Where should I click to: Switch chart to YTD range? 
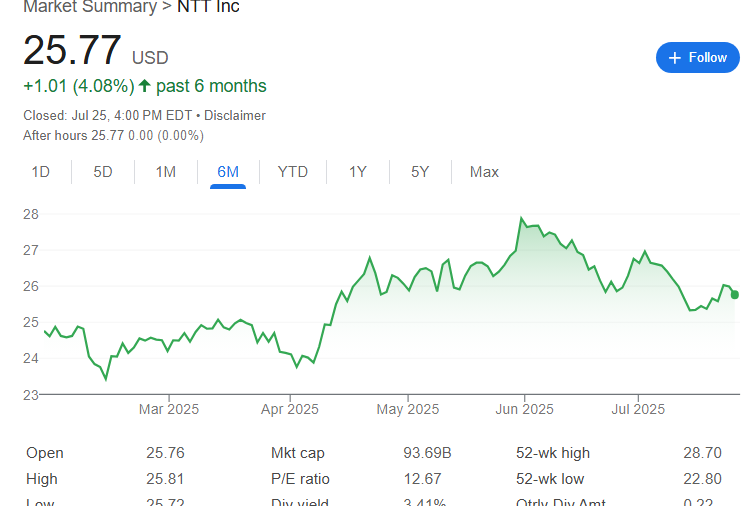pos(293,172)
